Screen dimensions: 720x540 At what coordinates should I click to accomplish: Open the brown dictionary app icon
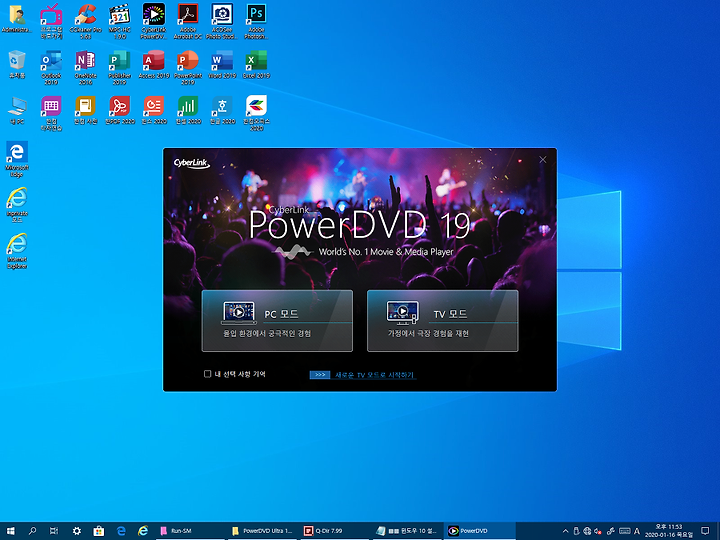click(x=85, y=111)
